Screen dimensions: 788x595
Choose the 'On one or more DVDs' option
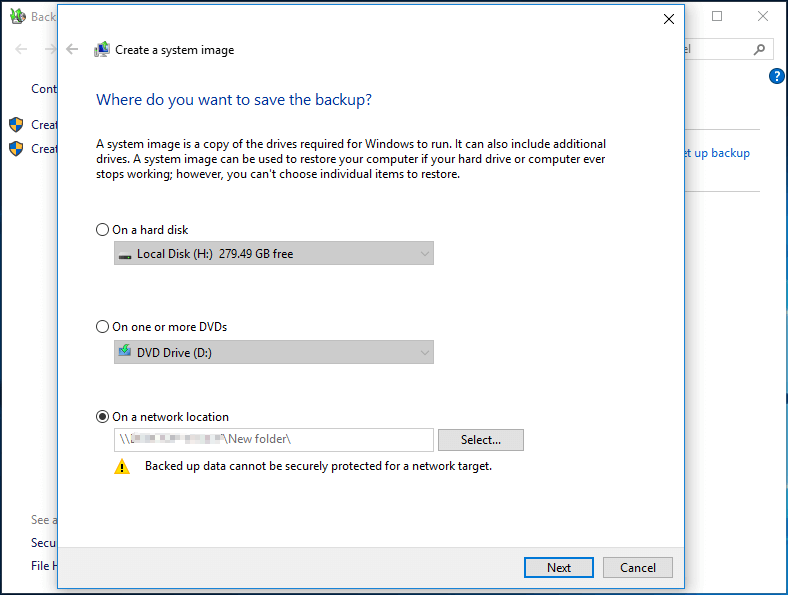pos(103,327)
